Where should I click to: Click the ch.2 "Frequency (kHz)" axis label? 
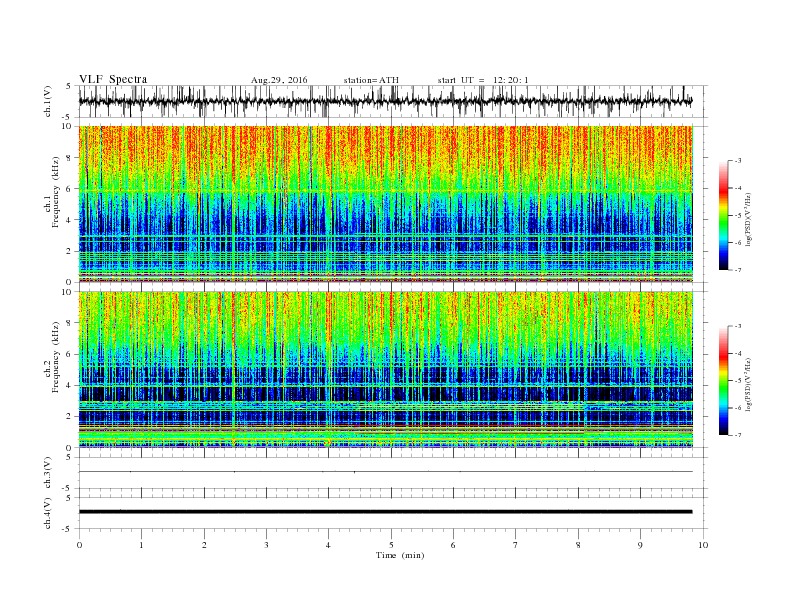click(56, 358)
